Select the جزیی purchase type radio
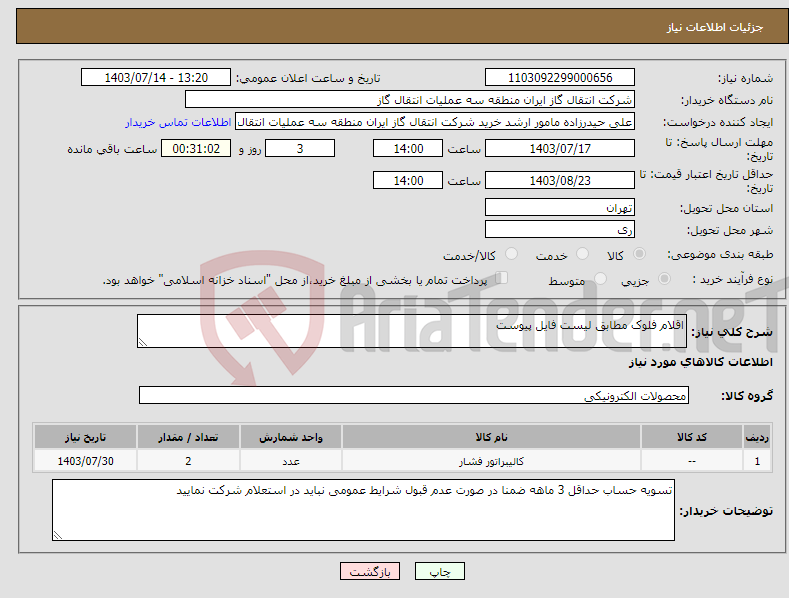Viewport: 789px width, 598px height. point(664,279)
